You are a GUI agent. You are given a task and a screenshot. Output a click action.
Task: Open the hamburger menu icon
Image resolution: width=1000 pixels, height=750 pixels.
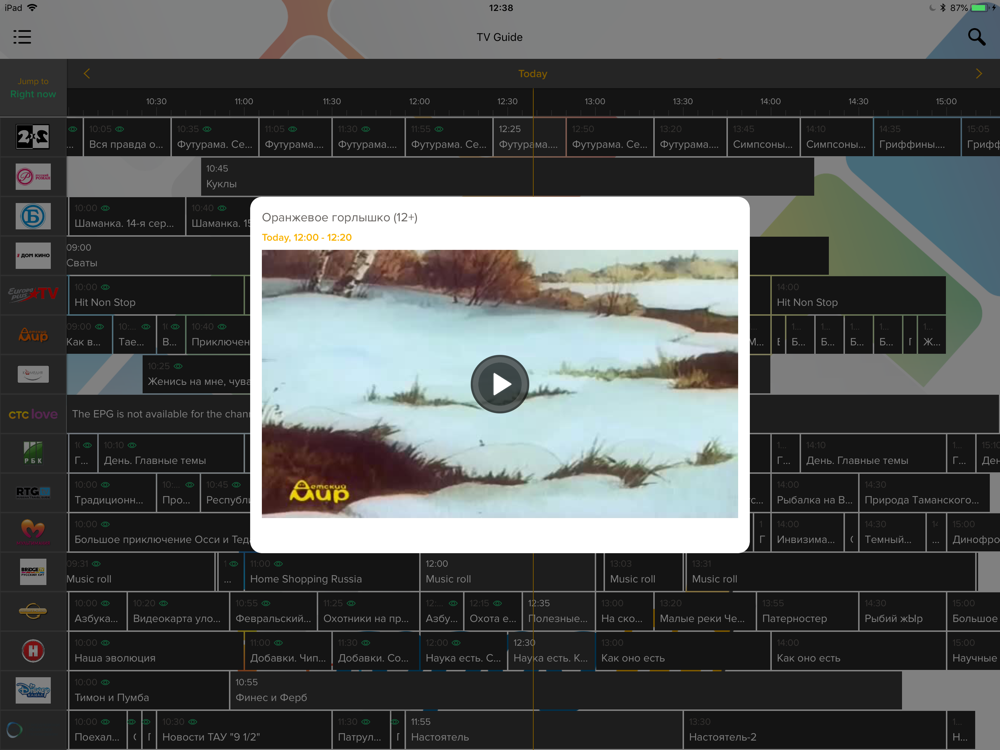coord(22,37)
